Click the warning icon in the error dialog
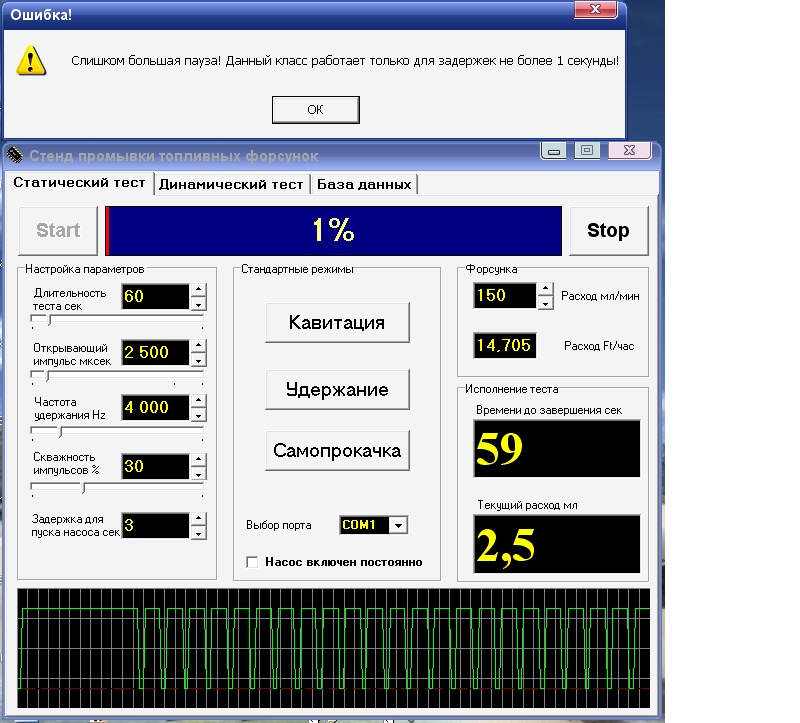The height and width of the screenshot is (723, 800). [32, 62]
